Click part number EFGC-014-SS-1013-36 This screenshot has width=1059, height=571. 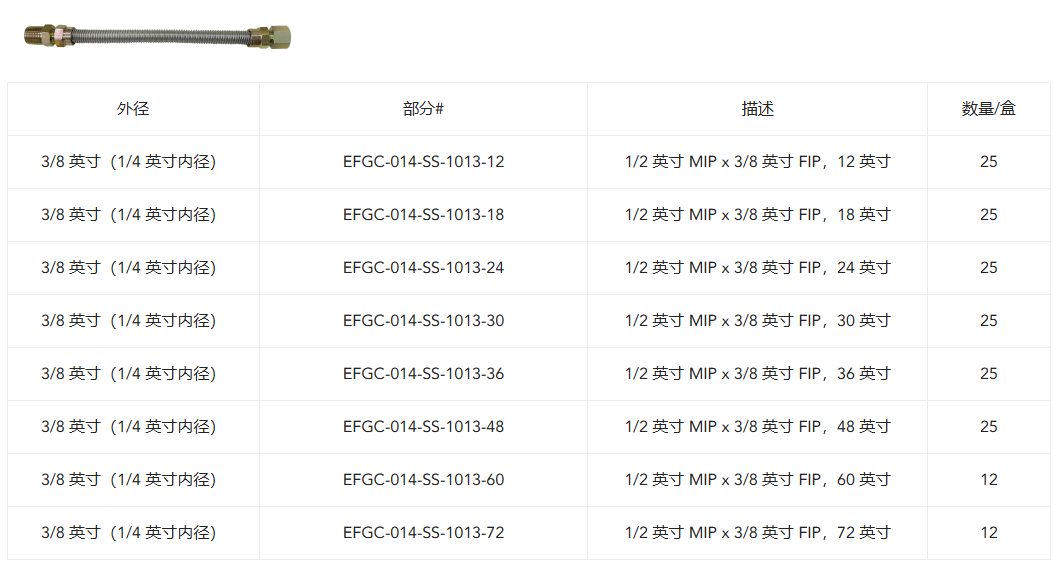tap(423, 374)
